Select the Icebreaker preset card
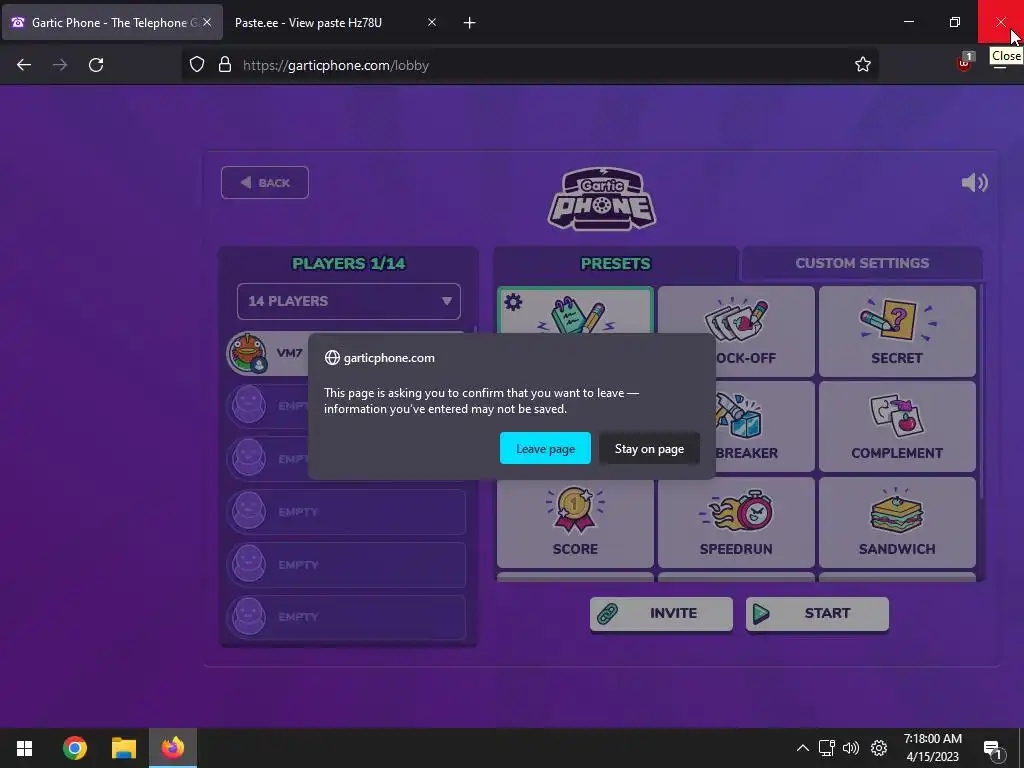1024x768 pixels. point(764,426)
